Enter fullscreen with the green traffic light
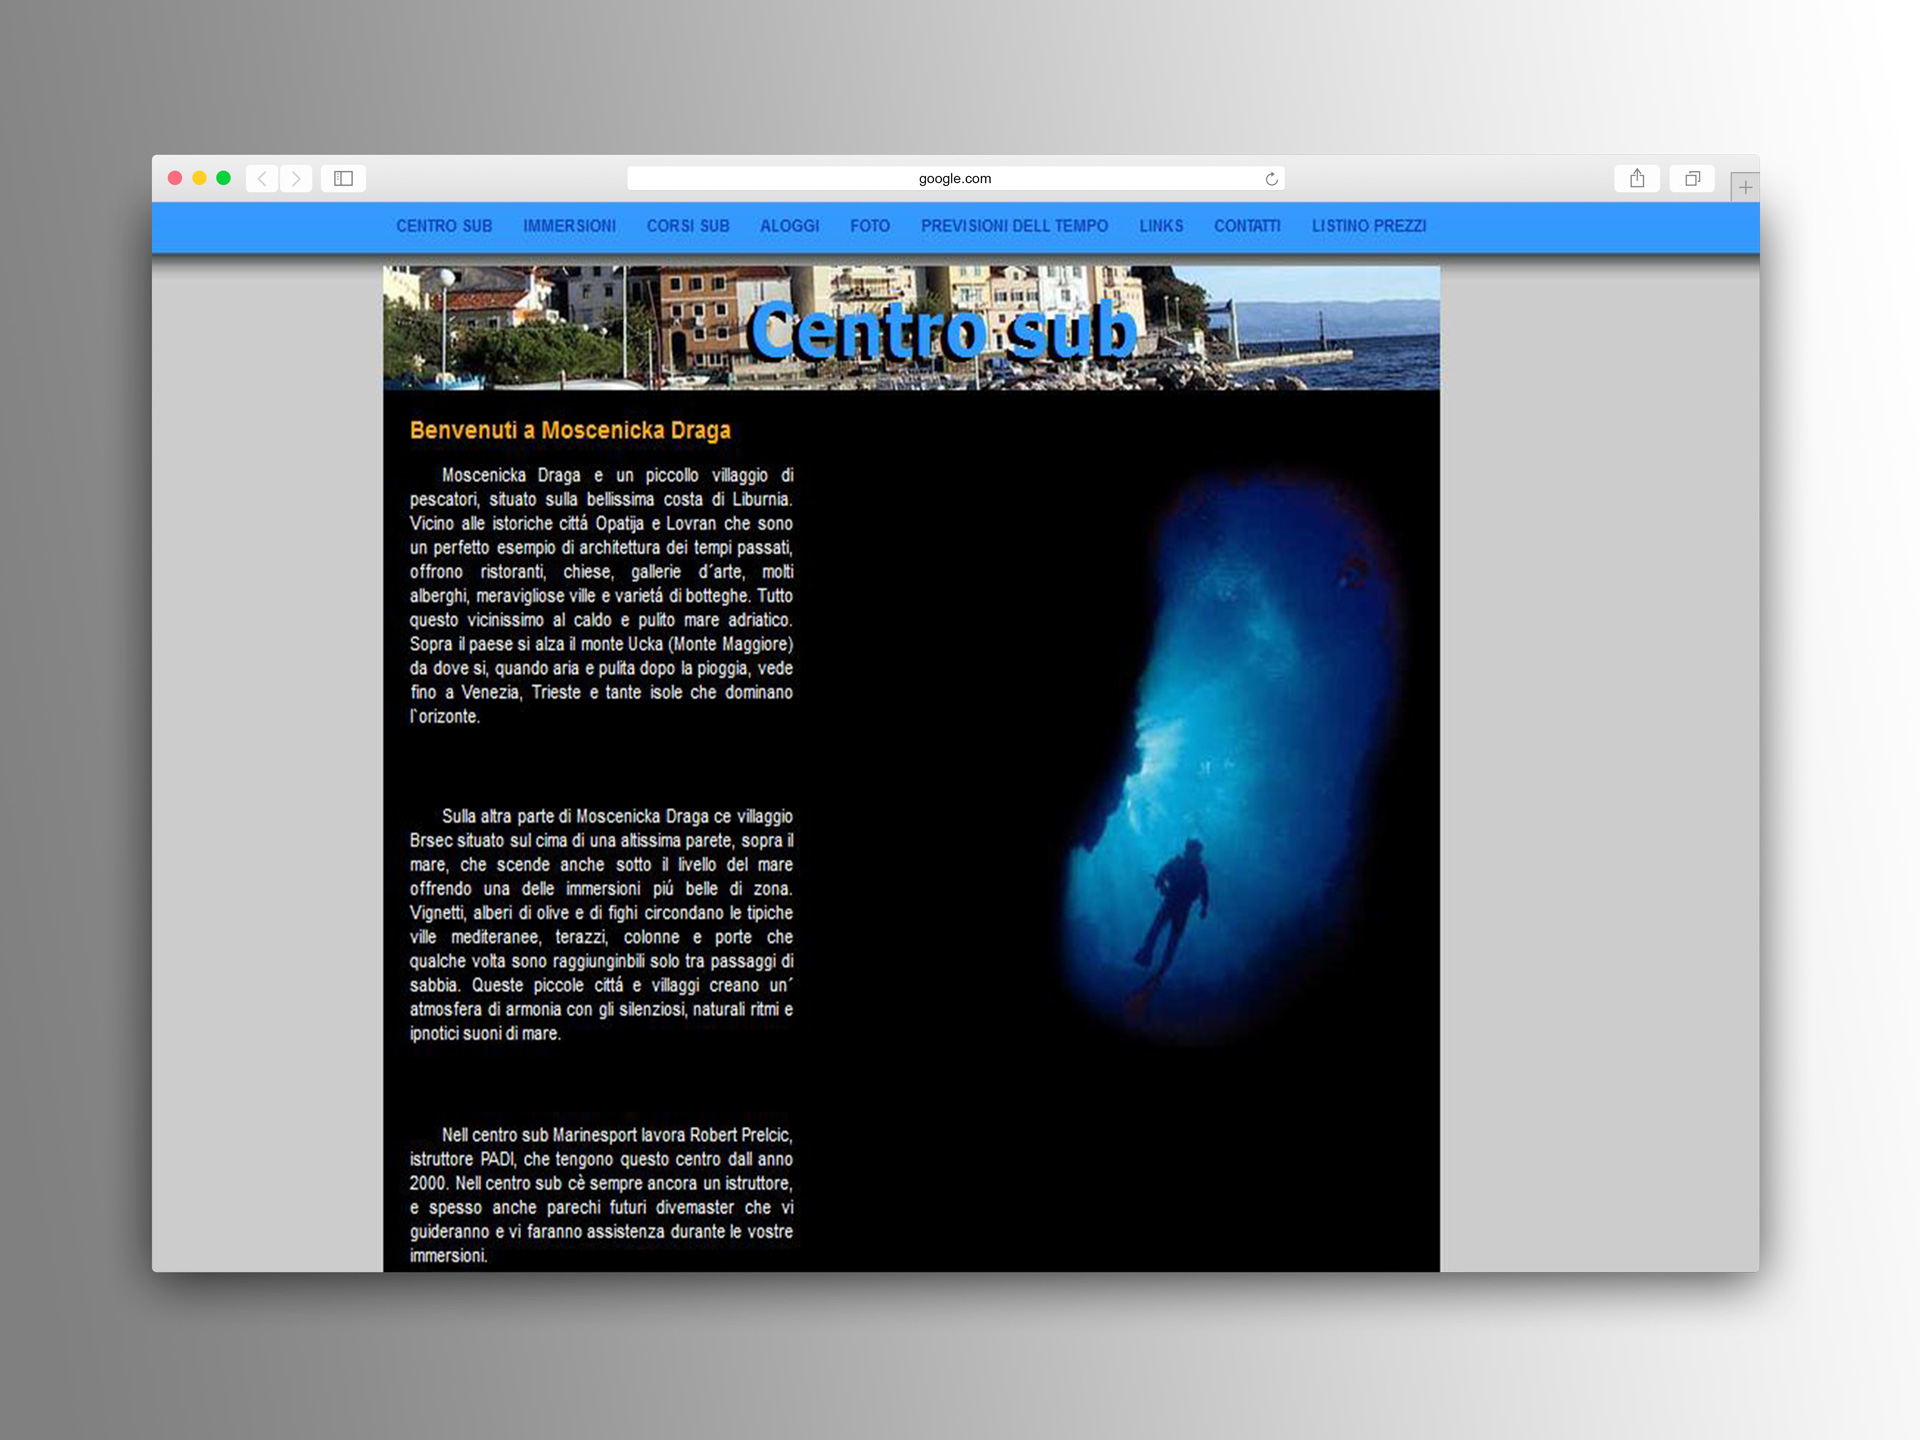 point(224,176)
